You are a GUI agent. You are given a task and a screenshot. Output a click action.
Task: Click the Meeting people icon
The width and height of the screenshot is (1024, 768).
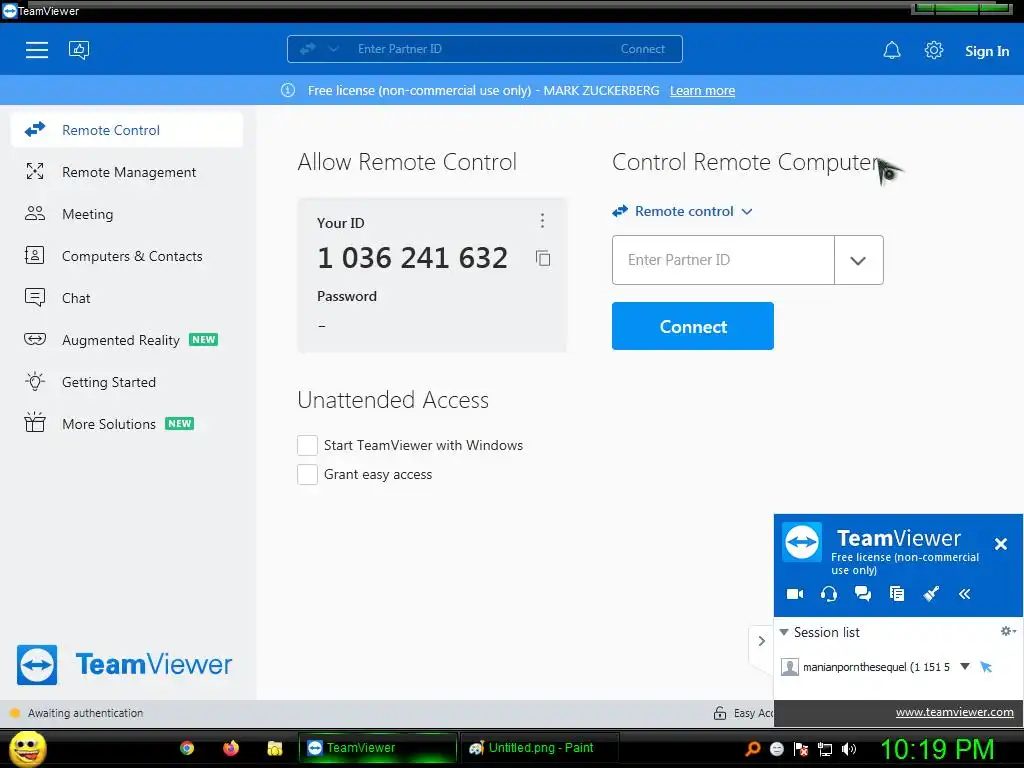pos(35,214)
